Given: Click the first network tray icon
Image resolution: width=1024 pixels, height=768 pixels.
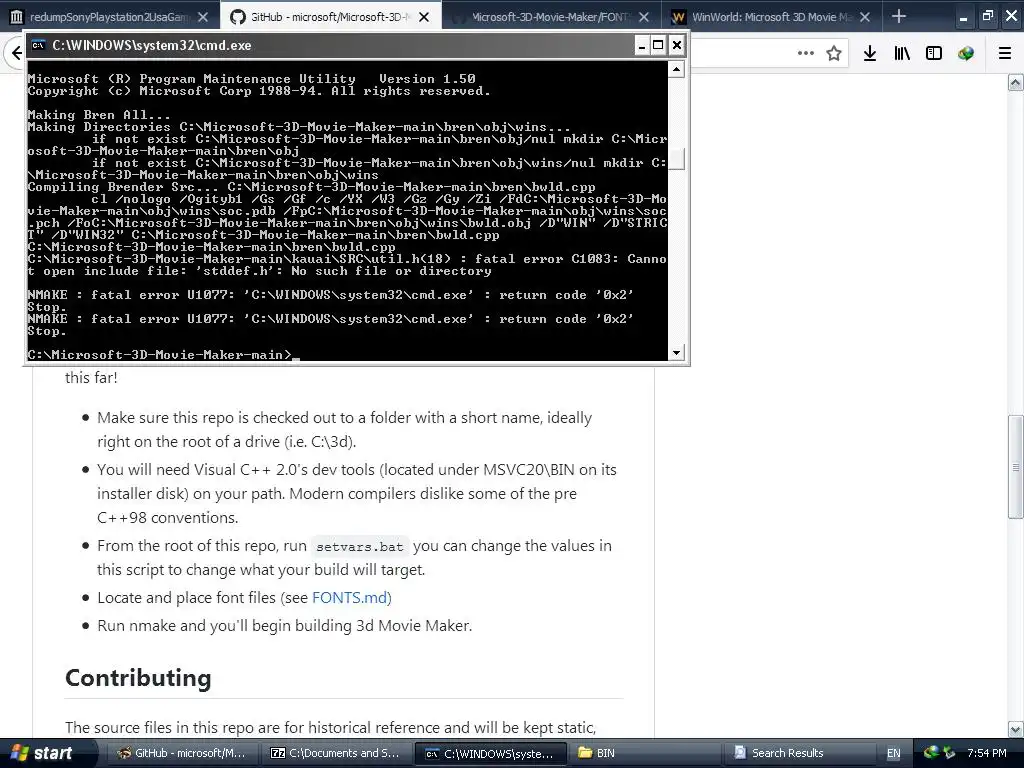Looking at the screenshot, I should pyautogui.click(x=931, y=753).
